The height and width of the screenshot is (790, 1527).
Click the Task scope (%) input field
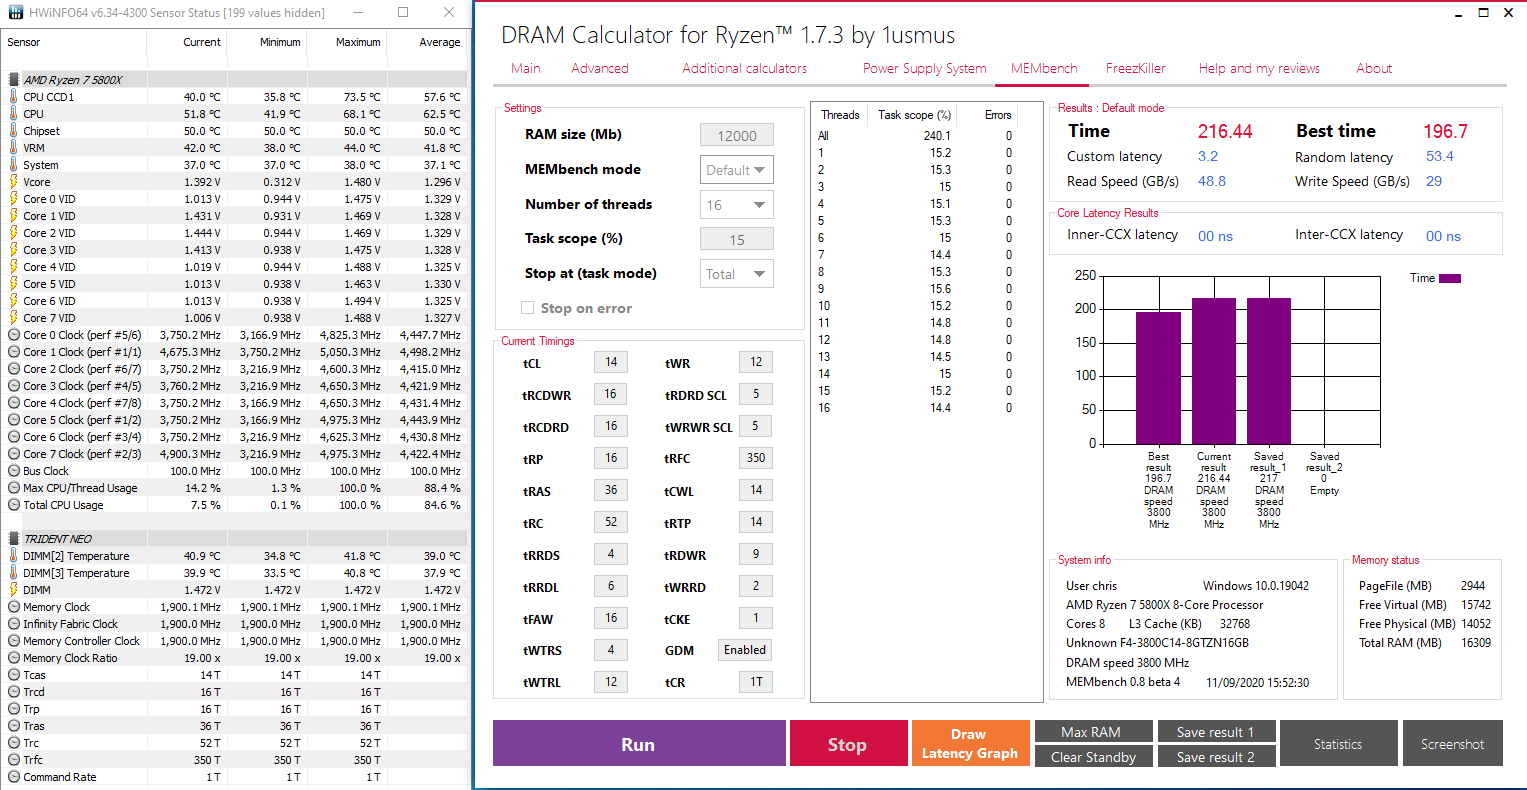737,240
